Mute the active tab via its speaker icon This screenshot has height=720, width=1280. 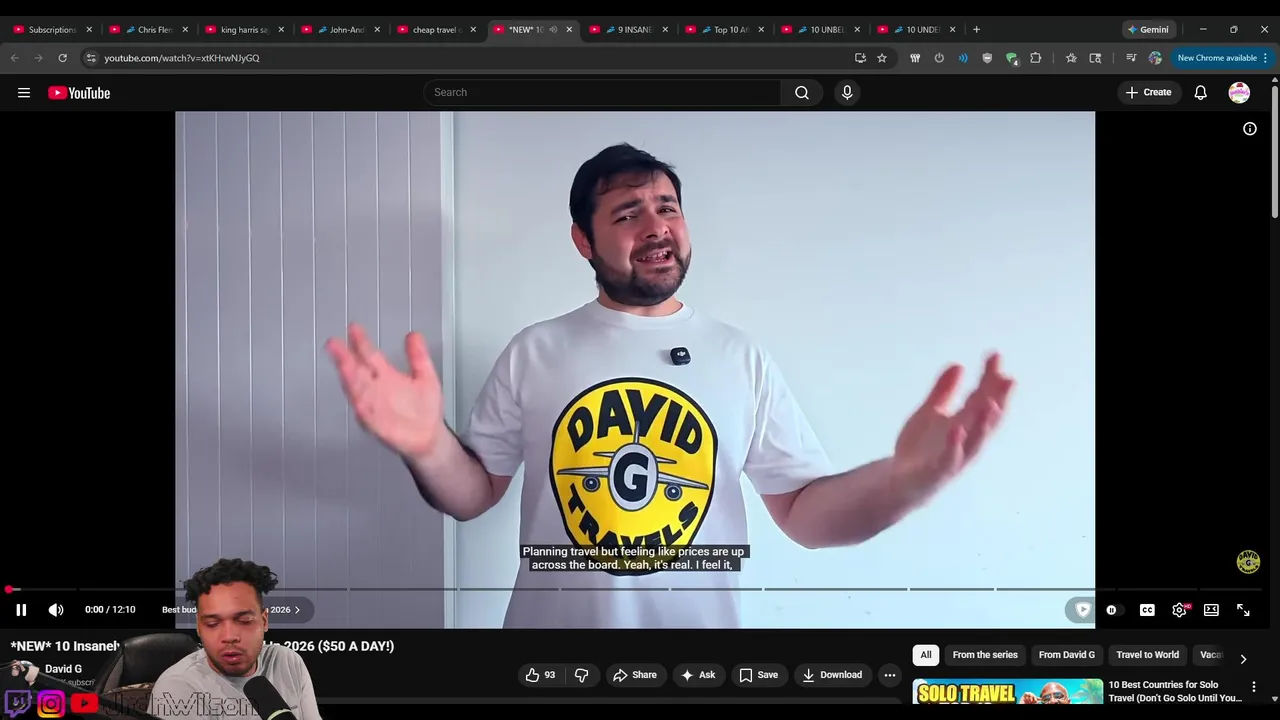(553, 29)
